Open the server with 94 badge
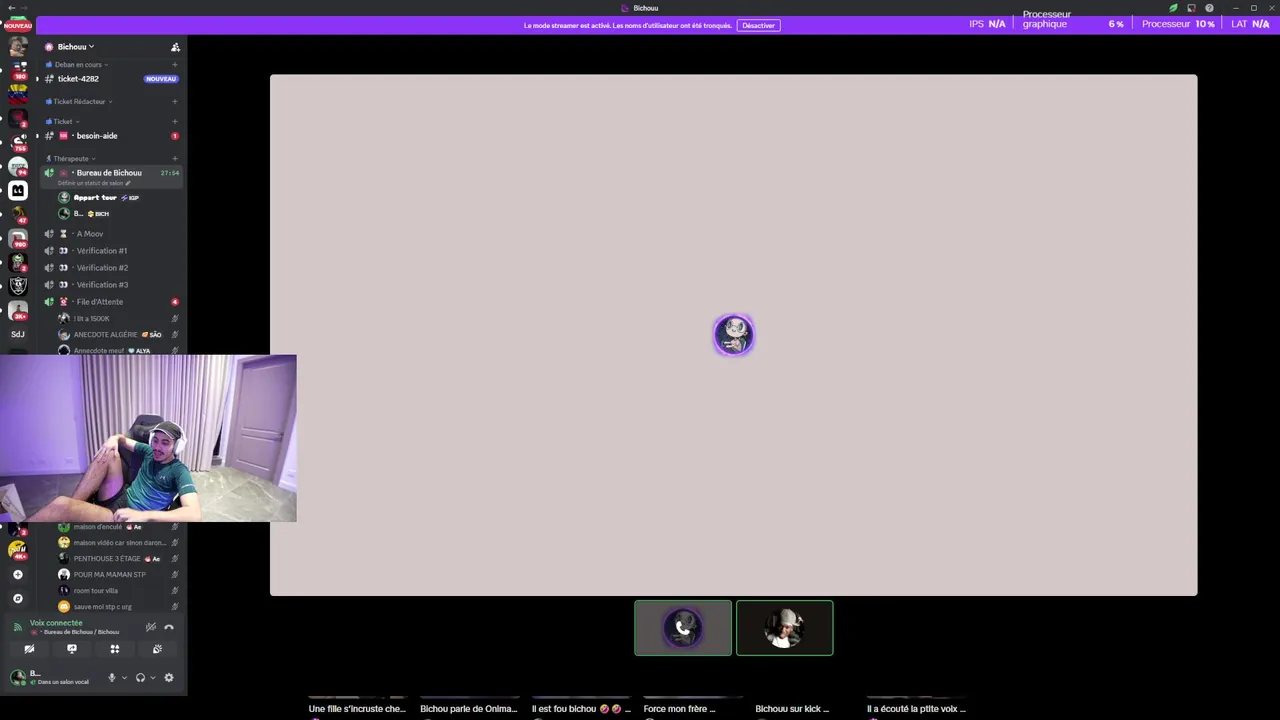1280x720 pixels. point(18,166)
